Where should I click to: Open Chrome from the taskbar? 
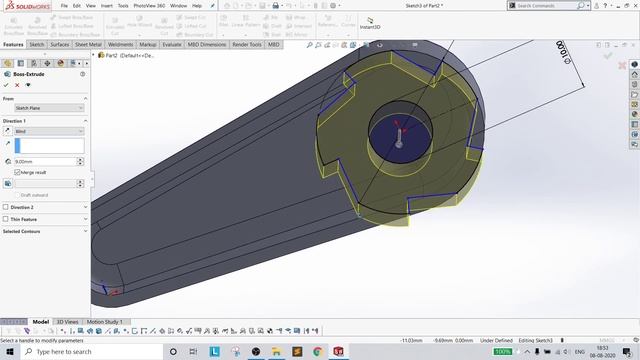318,351
